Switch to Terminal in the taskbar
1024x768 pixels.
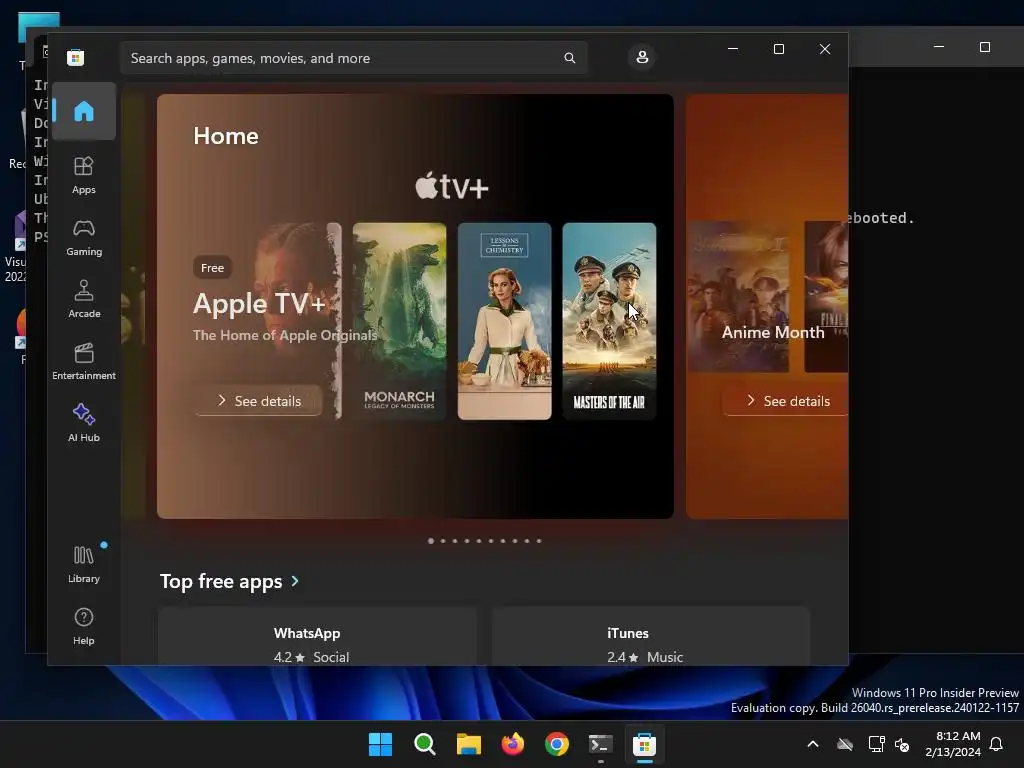point(601,744)
